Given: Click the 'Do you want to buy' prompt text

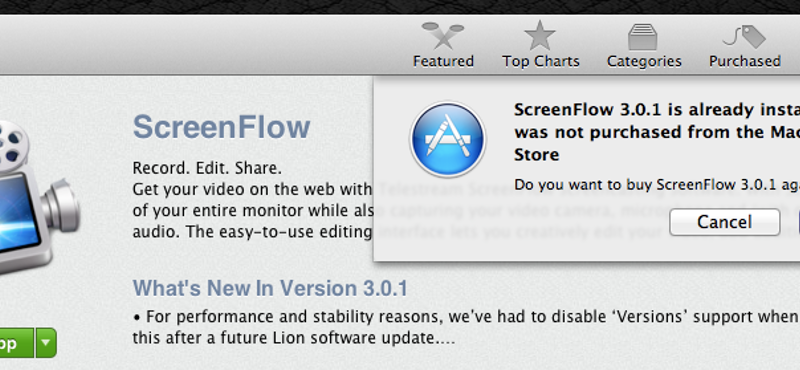Looking at the screenshot, I should coord(657,184).
